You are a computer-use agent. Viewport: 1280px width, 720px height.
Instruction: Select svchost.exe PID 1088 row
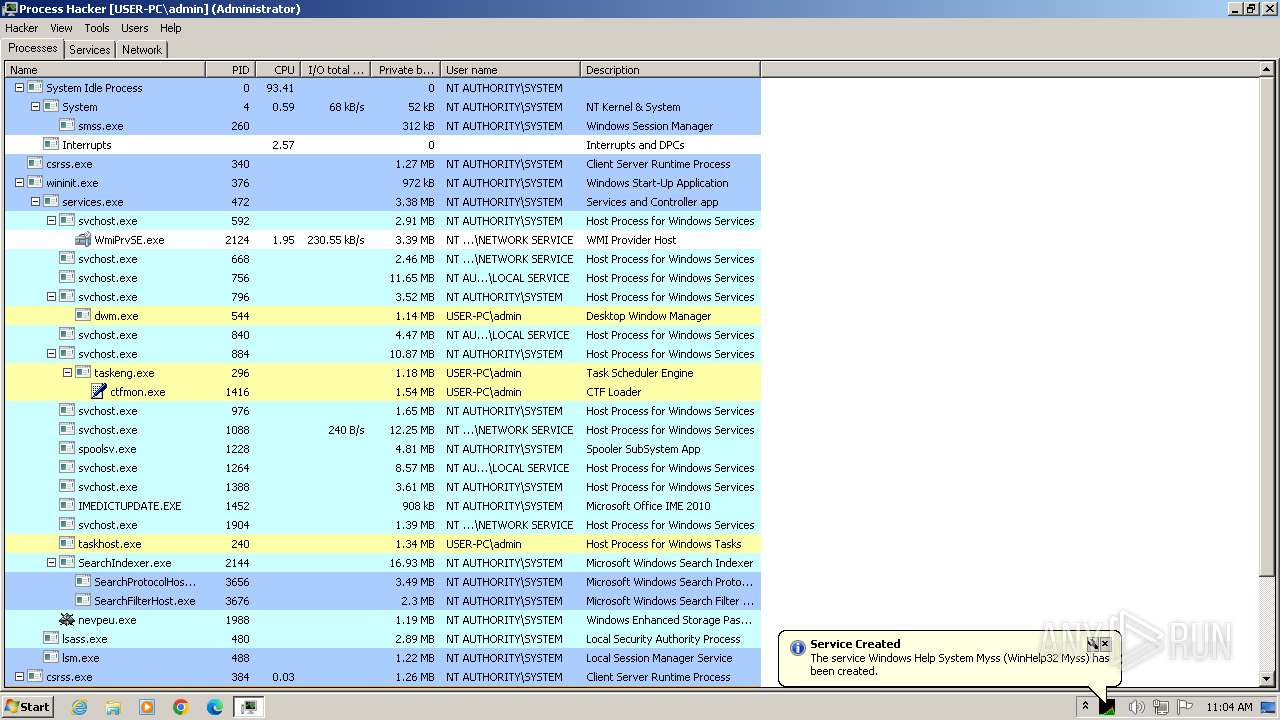pyautogui.click(x=383, y=430)
